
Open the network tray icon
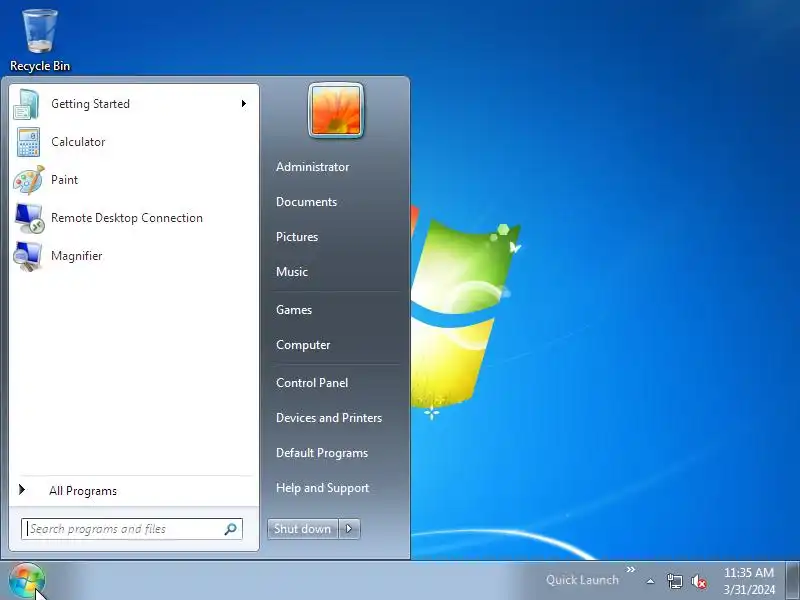pos(674,581)
